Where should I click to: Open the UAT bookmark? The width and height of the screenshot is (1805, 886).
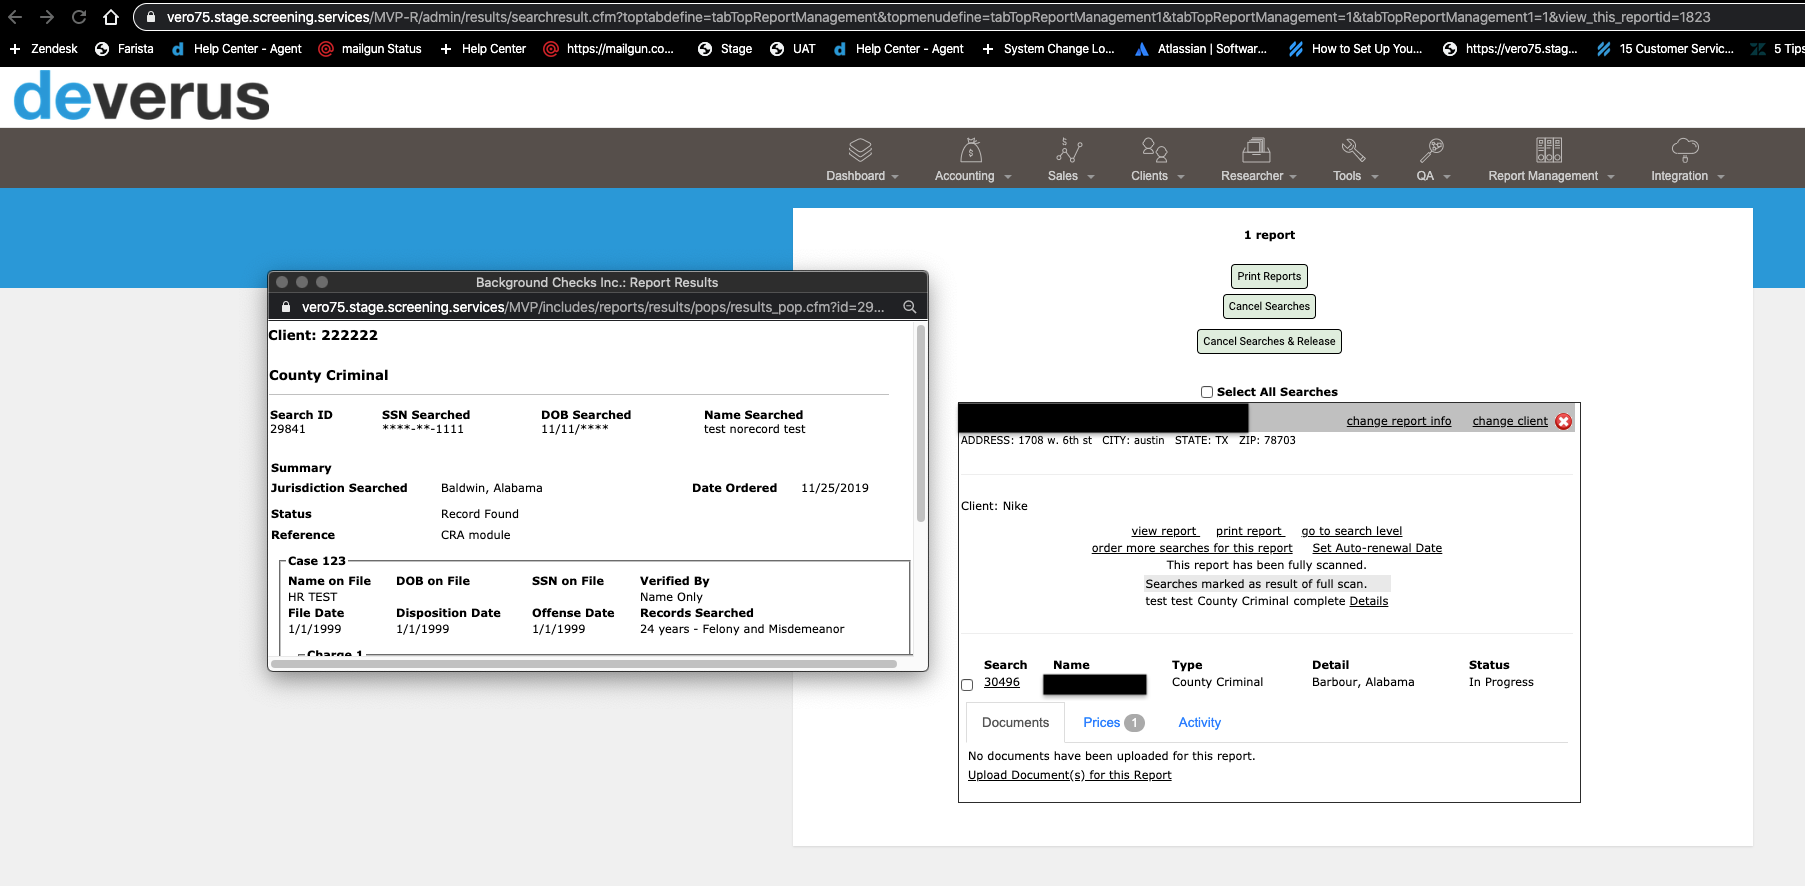[793, 48]
